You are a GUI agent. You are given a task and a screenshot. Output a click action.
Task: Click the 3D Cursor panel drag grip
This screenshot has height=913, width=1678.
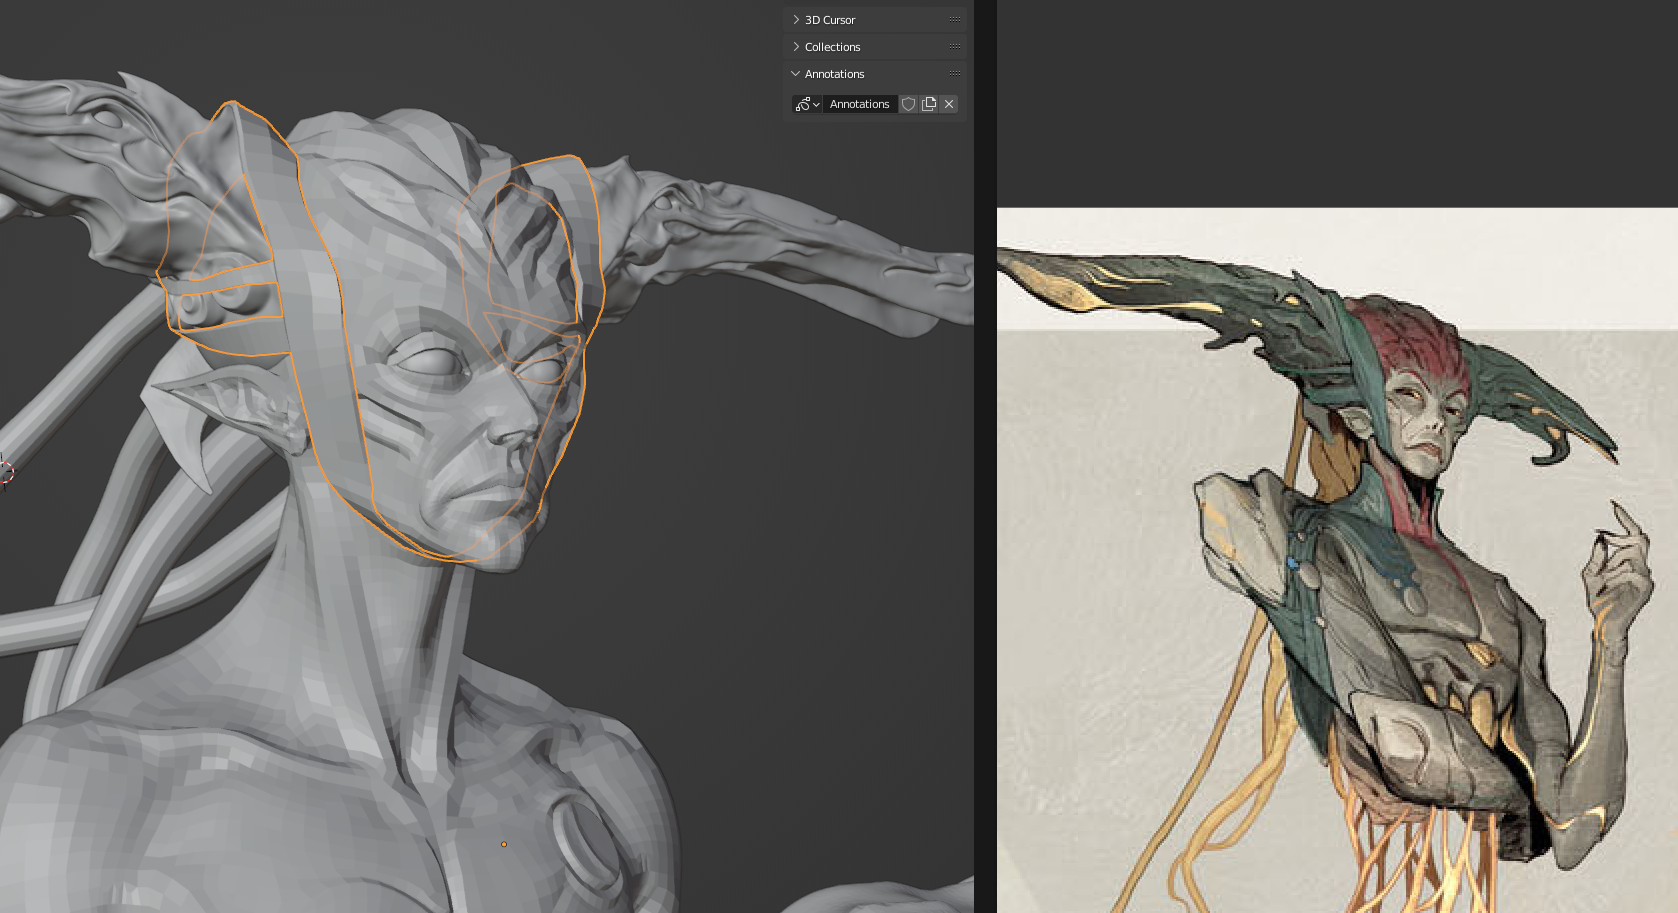point(955,20)
